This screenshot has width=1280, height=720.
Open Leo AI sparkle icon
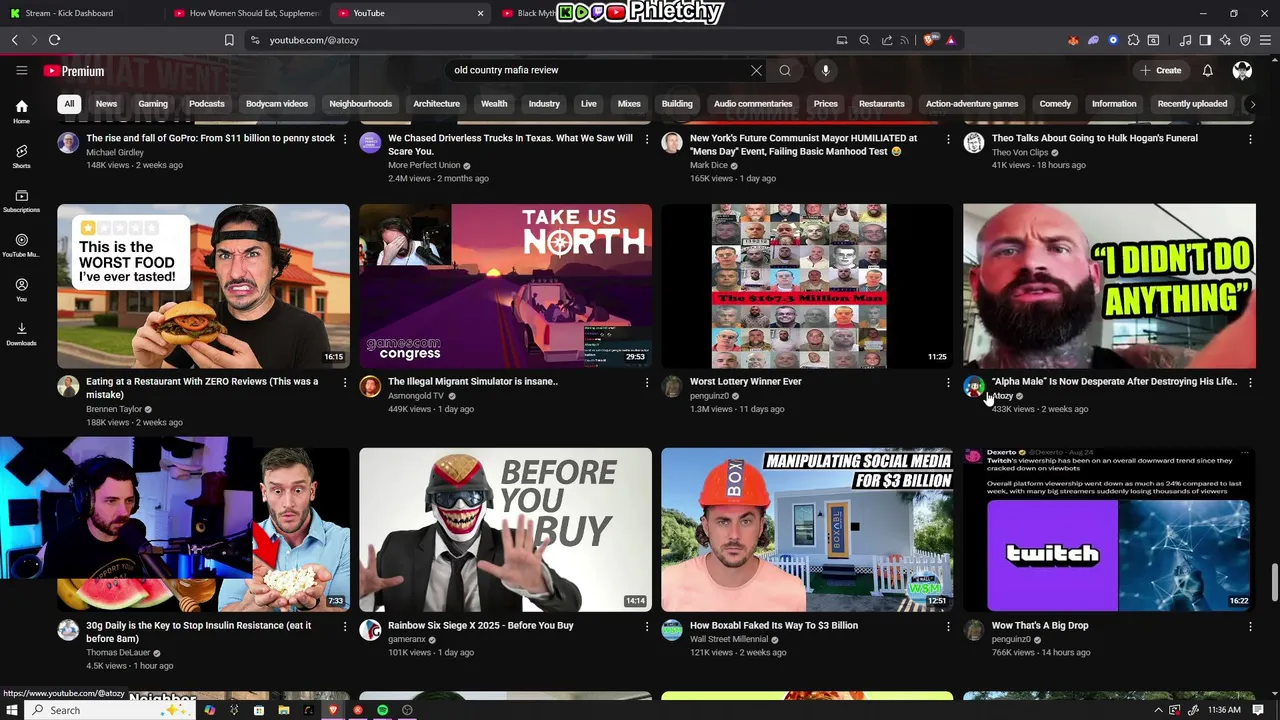pos(1225,40)
